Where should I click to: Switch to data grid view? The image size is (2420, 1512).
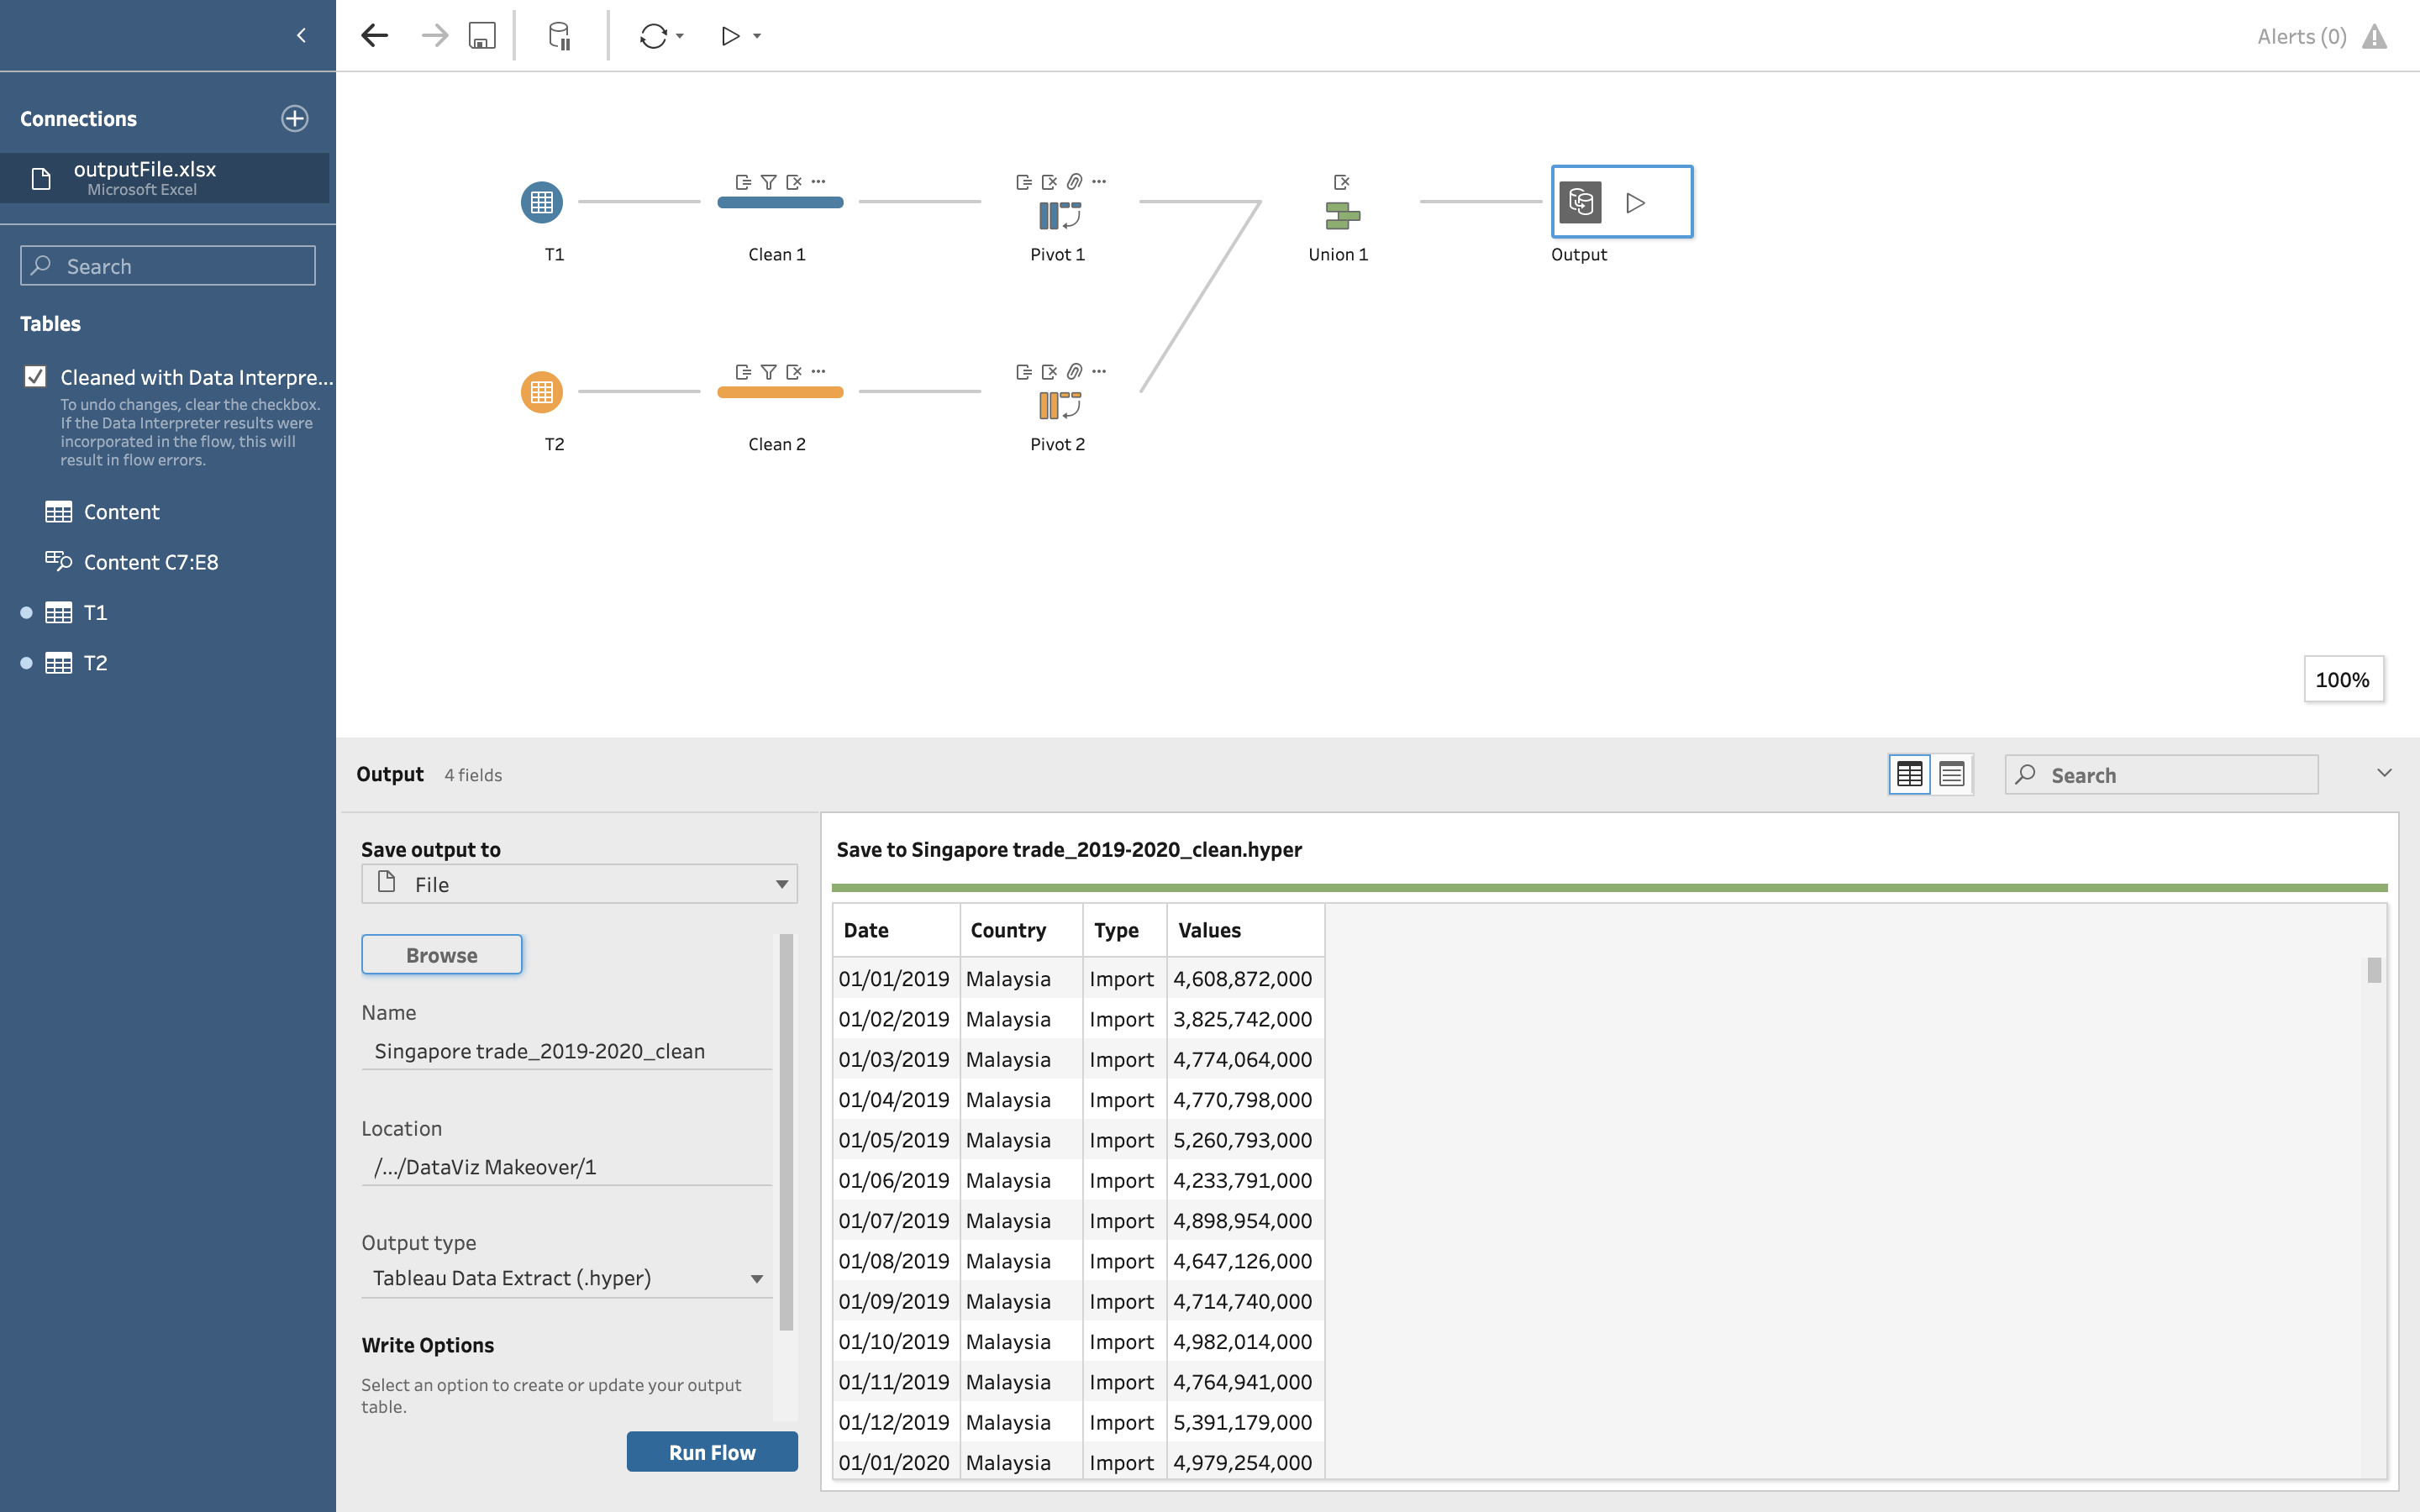pyautogui.click(x=1909, y=774)
